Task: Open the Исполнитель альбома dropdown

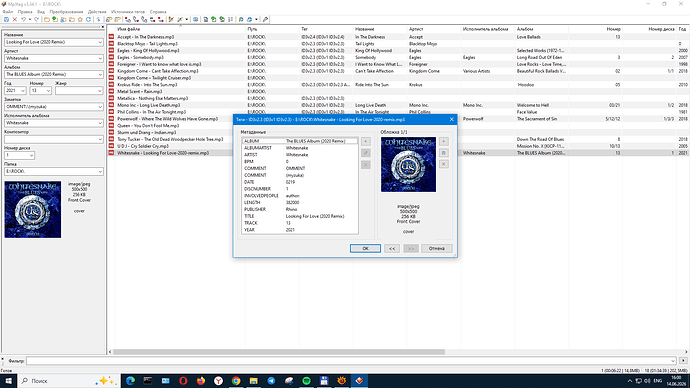Action: [x=100, y=123]
